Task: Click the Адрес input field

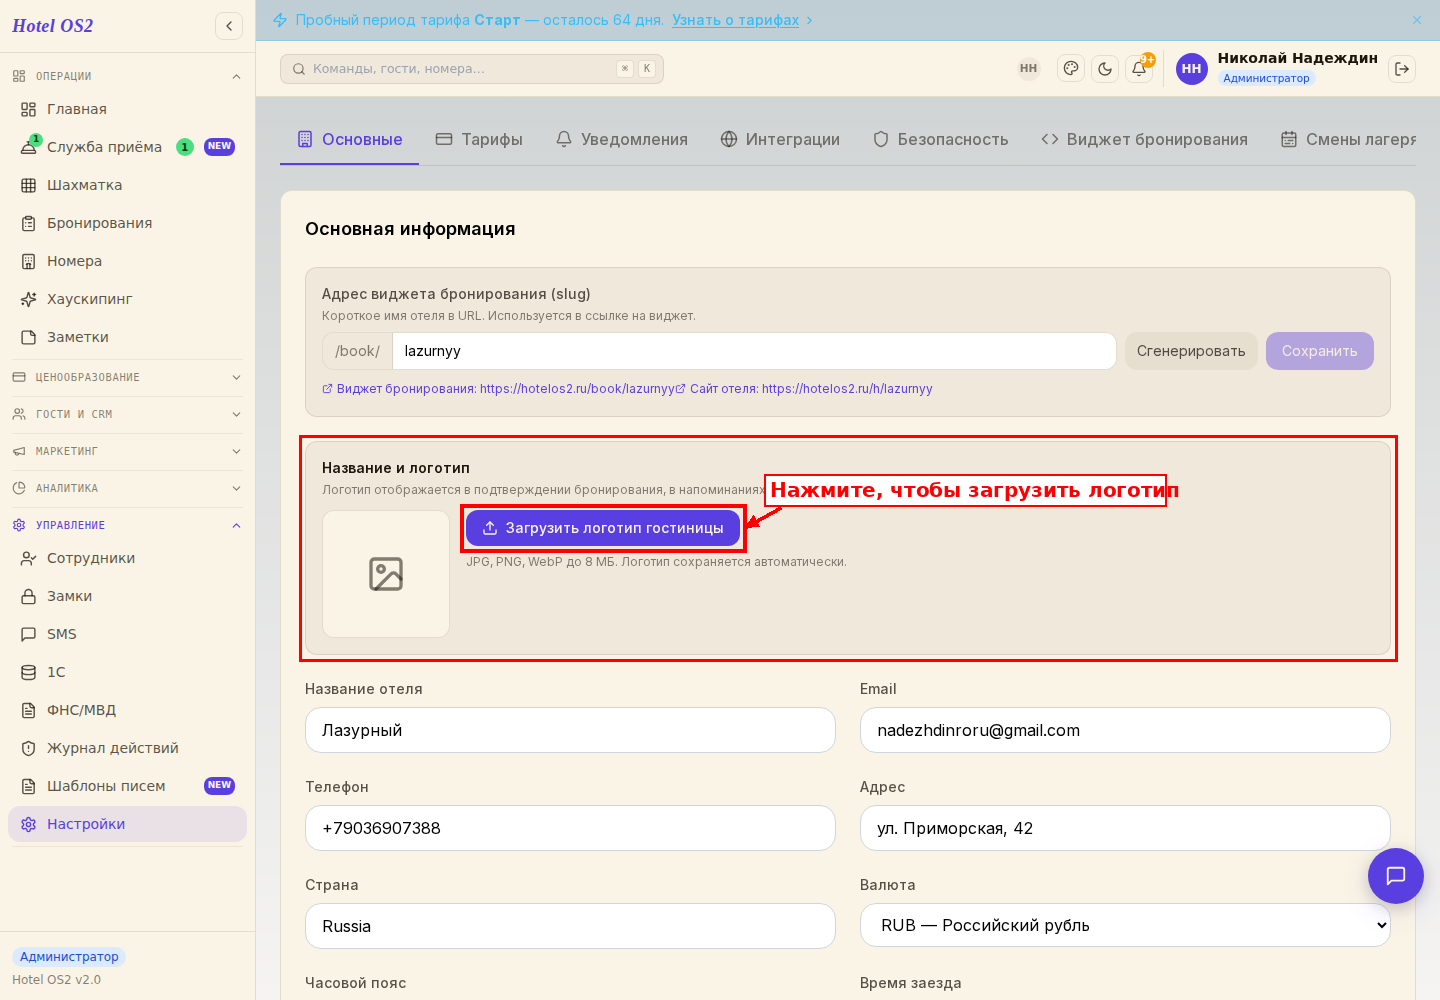Action: [1125, 828]
